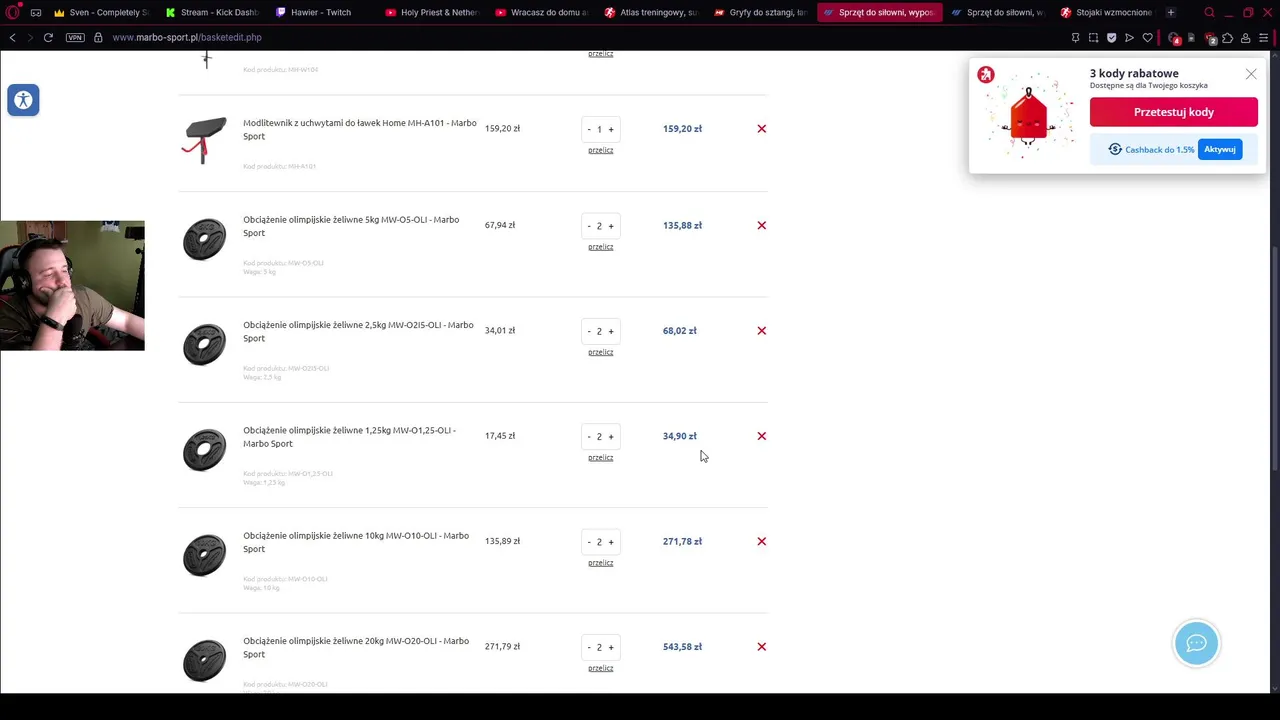Click the Przetestuj kody button
Screen dimensions: 1280x720
1174,112
